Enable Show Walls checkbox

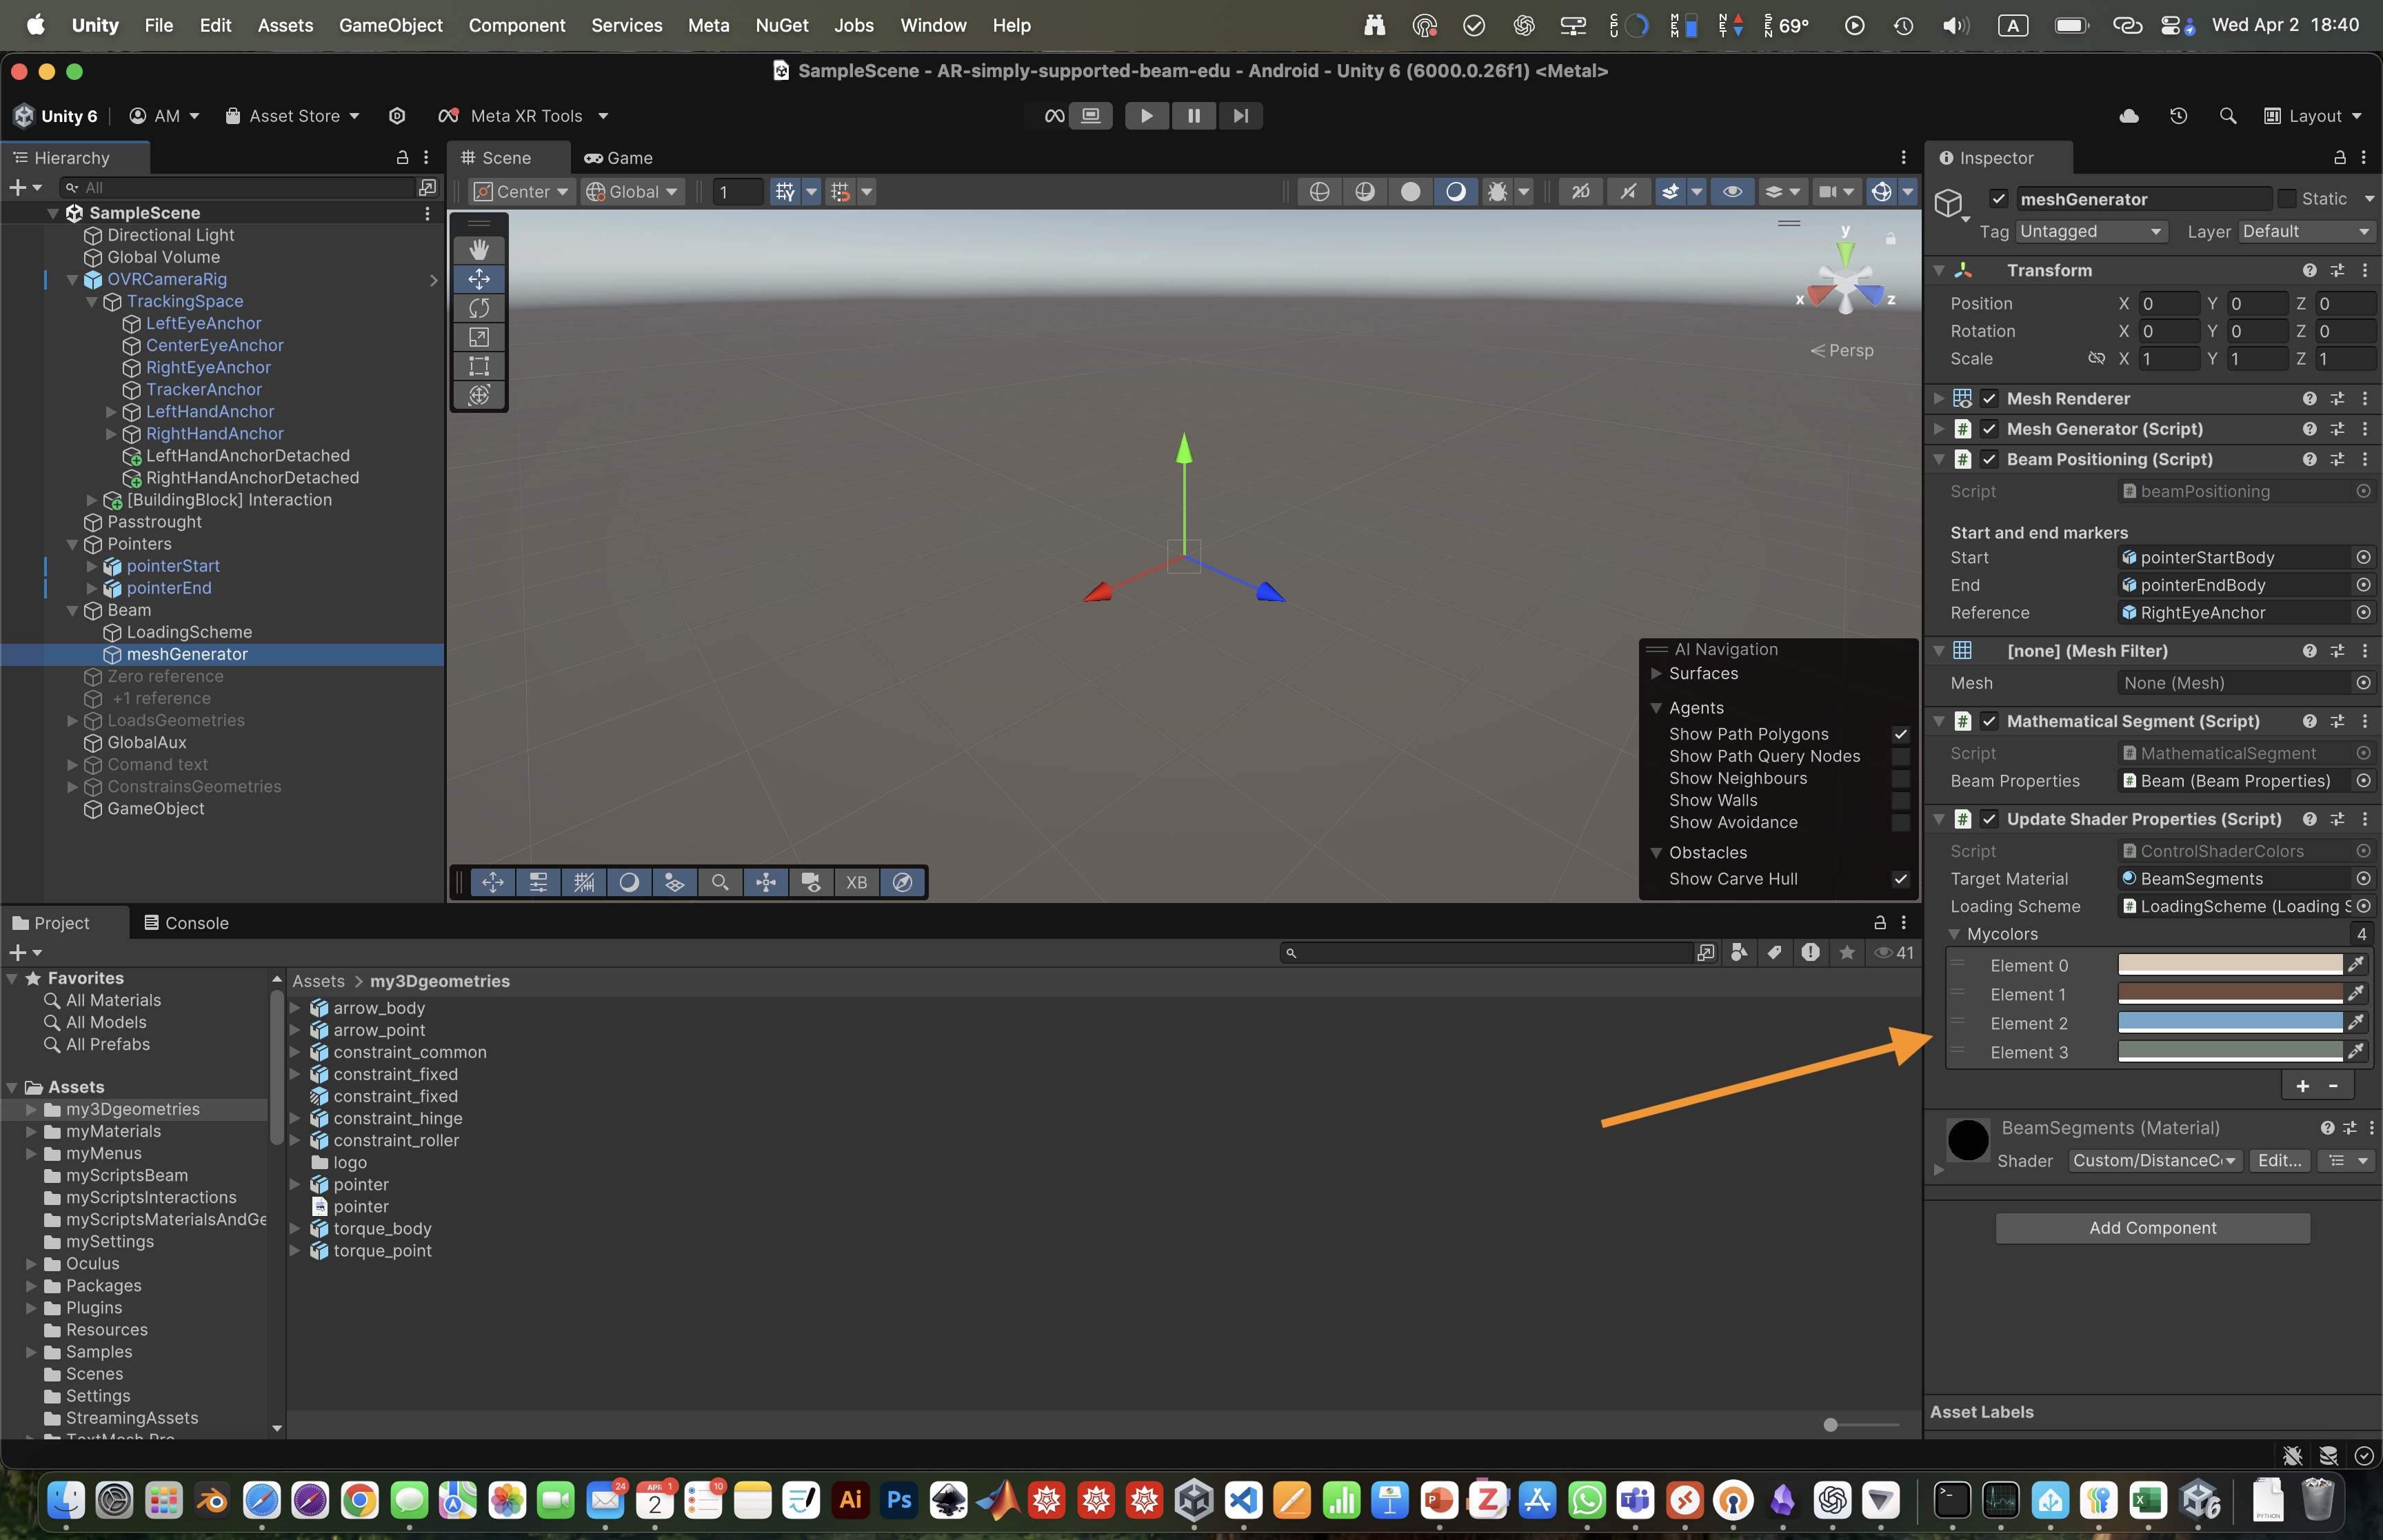click(1900, 800)
